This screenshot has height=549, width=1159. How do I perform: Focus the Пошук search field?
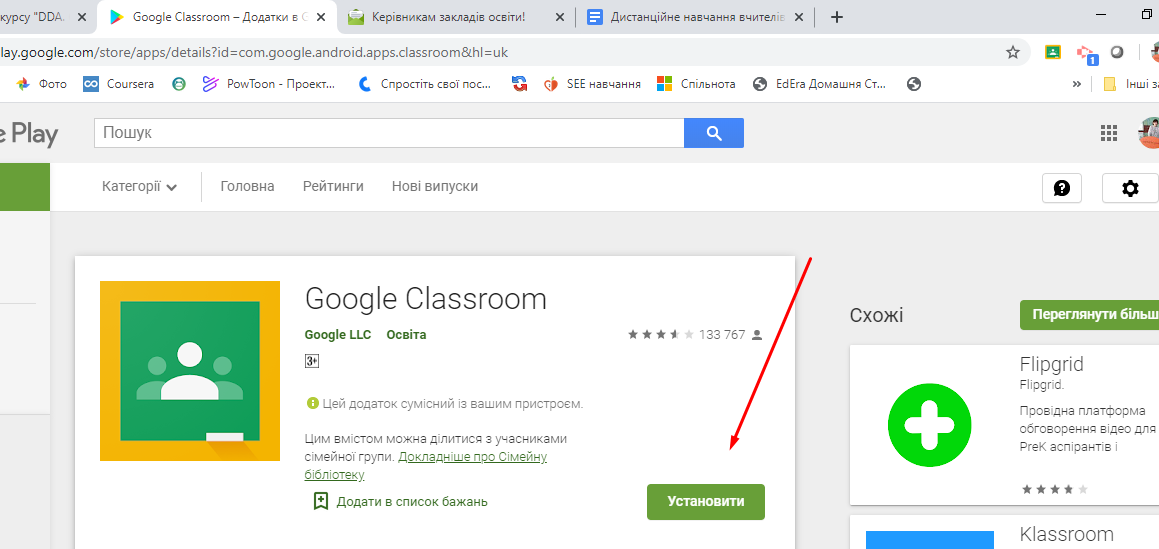tap(389, 133)
